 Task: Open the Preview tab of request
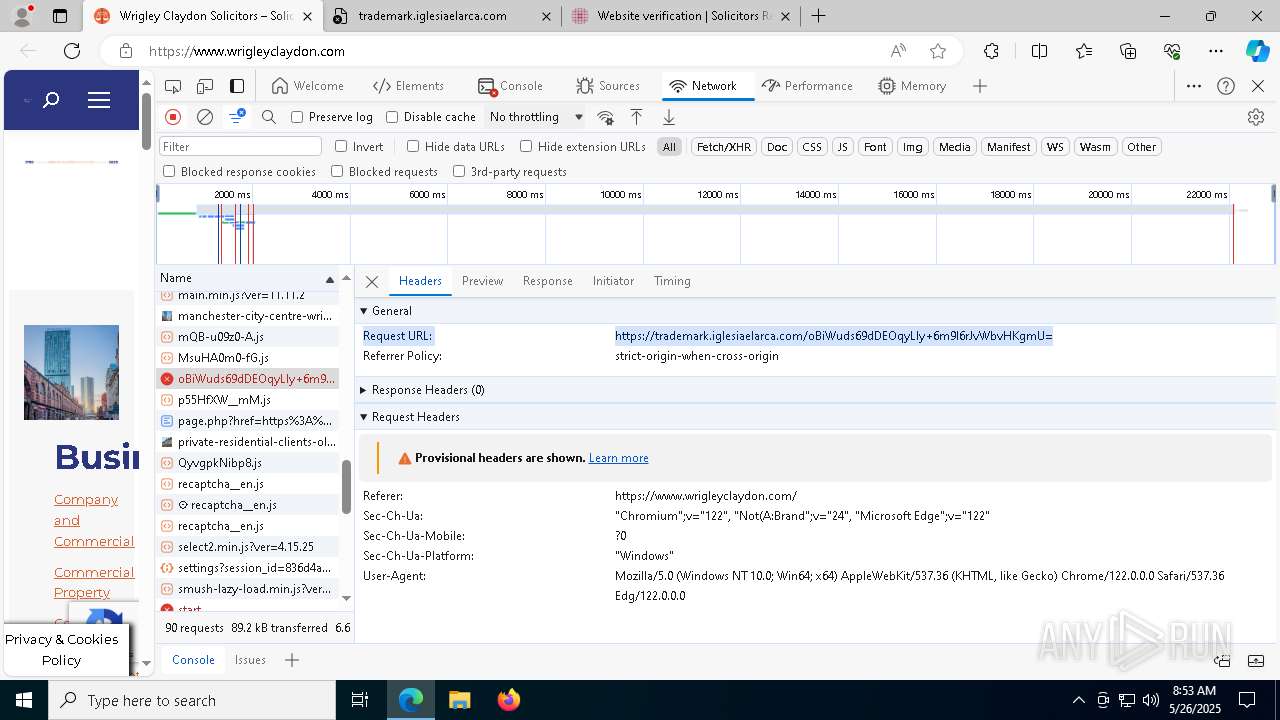click(482, 281)
